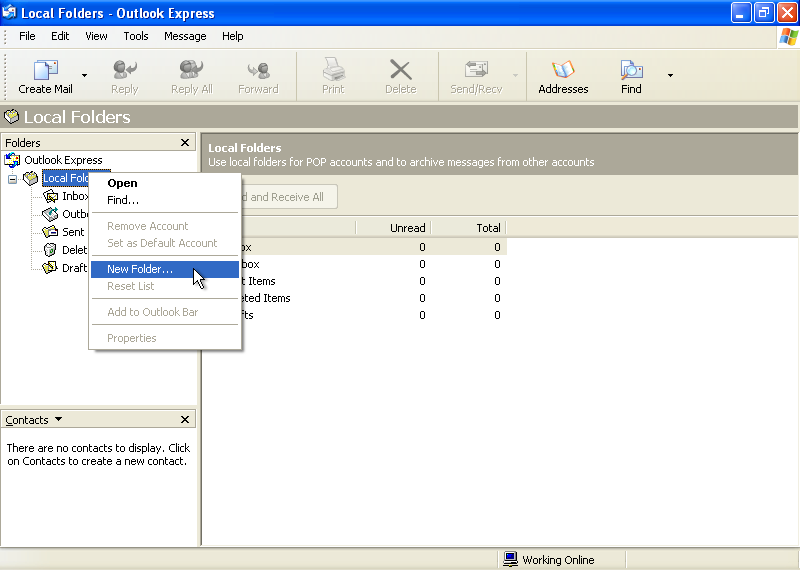The height and width of the screenshot is (570, 800).
Task: Click the Unread column header
Action: click(394, 228)
